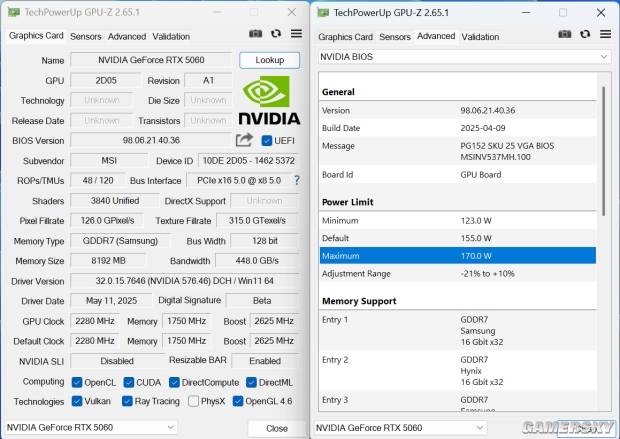Click refresh icon in right GPU-Z window
The width and height of the screenshot is (620, 439).
[x=585, y=34]
